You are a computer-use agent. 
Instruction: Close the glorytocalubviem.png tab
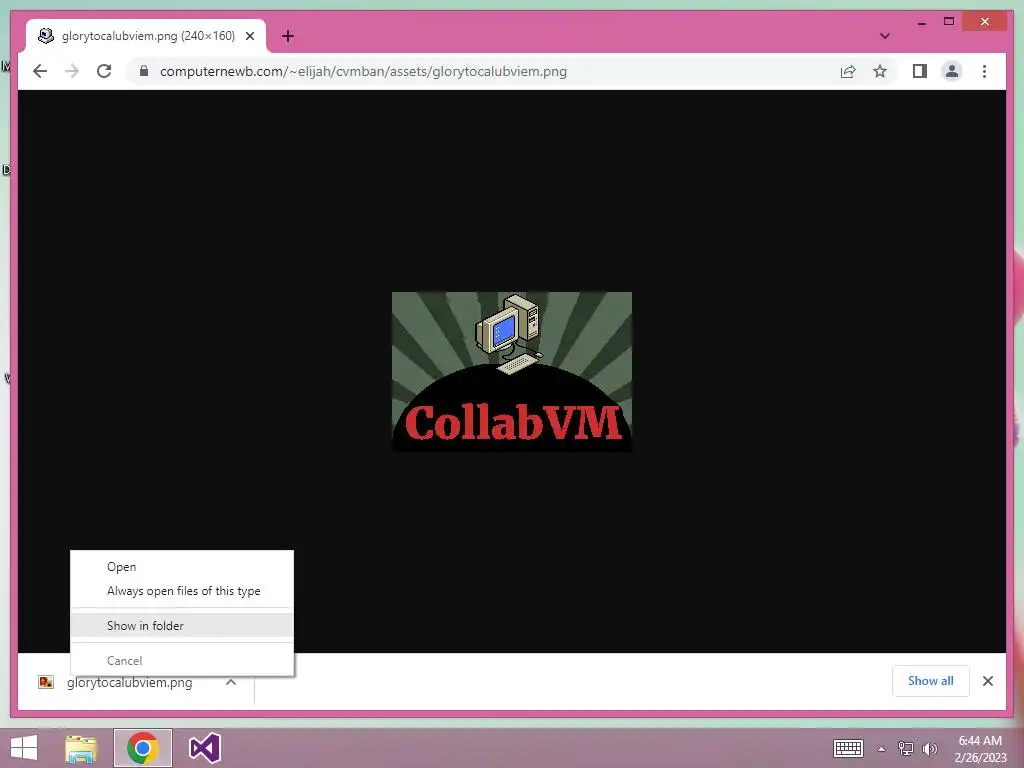pyautogui.click(x=249, y=36)
